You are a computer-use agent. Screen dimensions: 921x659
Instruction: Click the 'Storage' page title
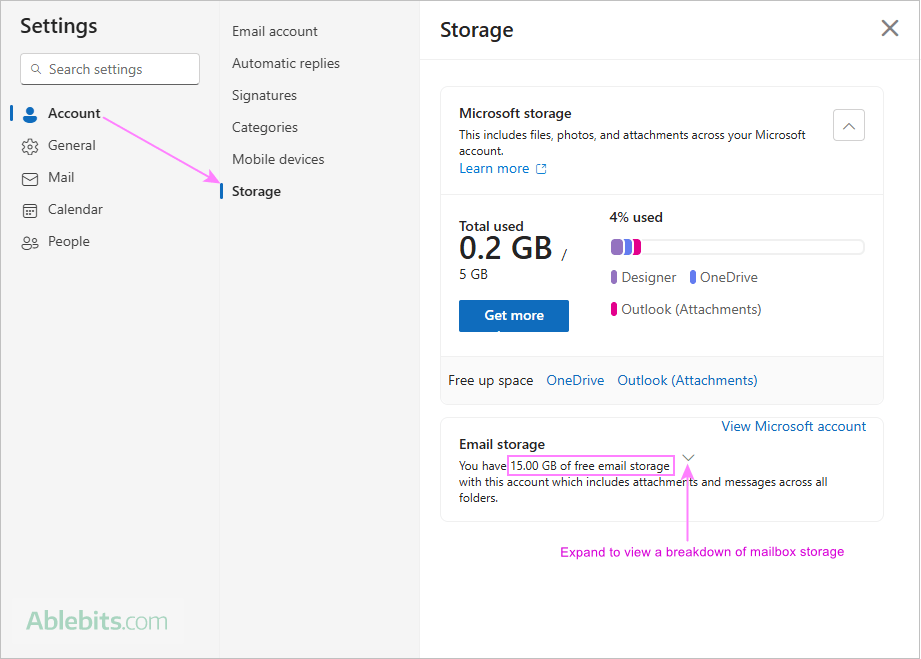click(476, 30)
